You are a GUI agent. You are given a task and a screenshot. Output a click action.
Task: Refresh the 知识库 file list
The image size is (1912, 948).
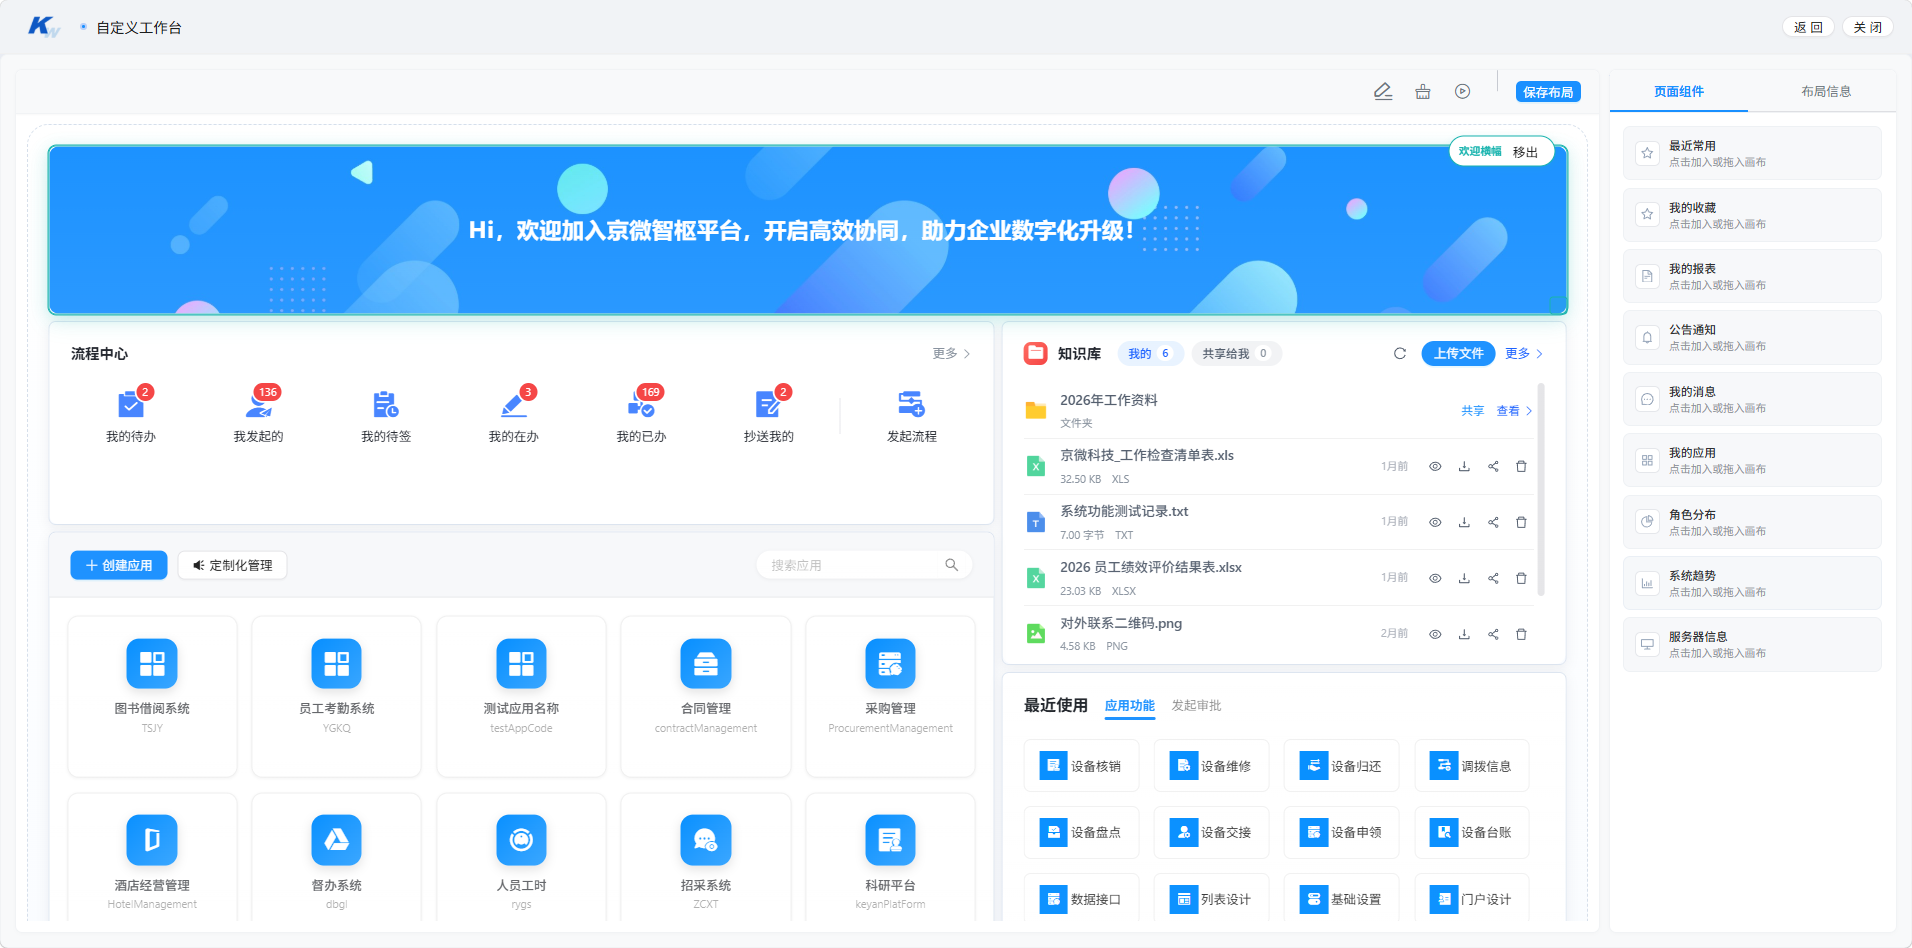click(x=1400, y=353)
